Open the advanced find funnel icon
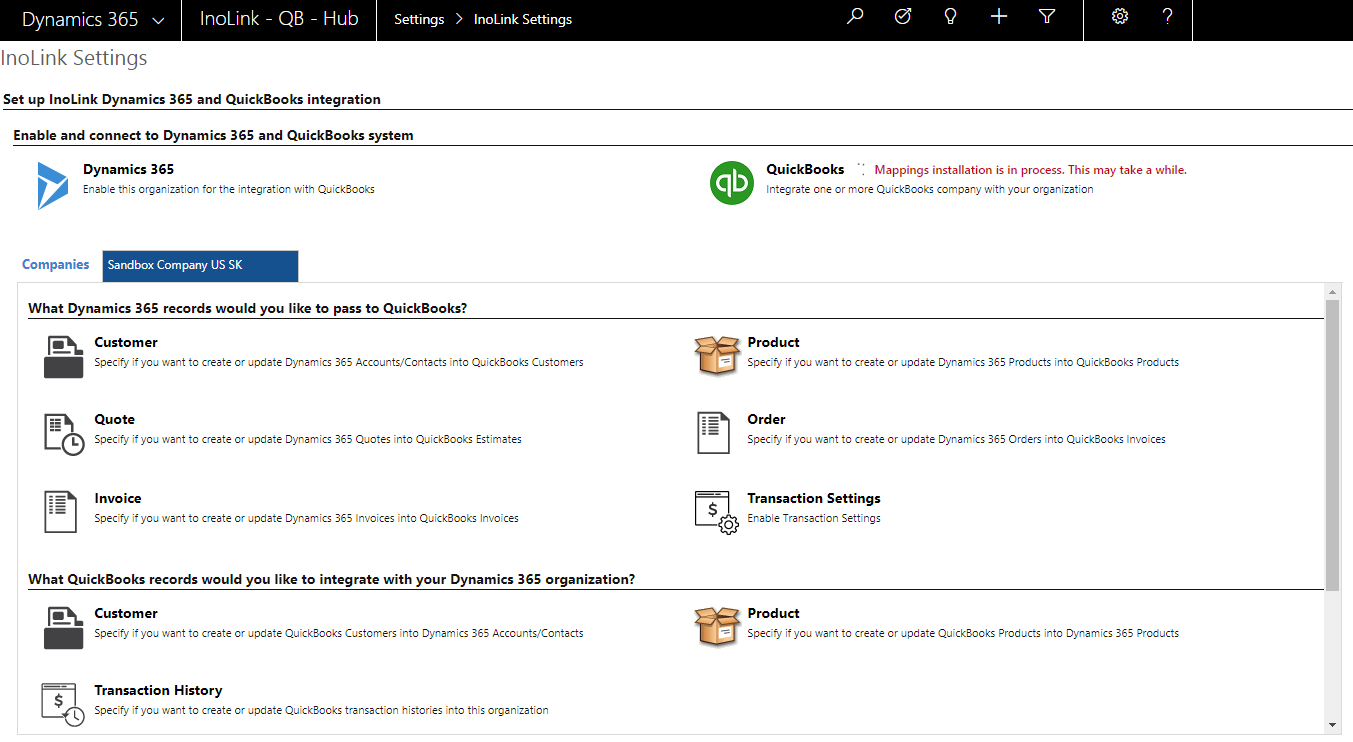 [1047, 17]
